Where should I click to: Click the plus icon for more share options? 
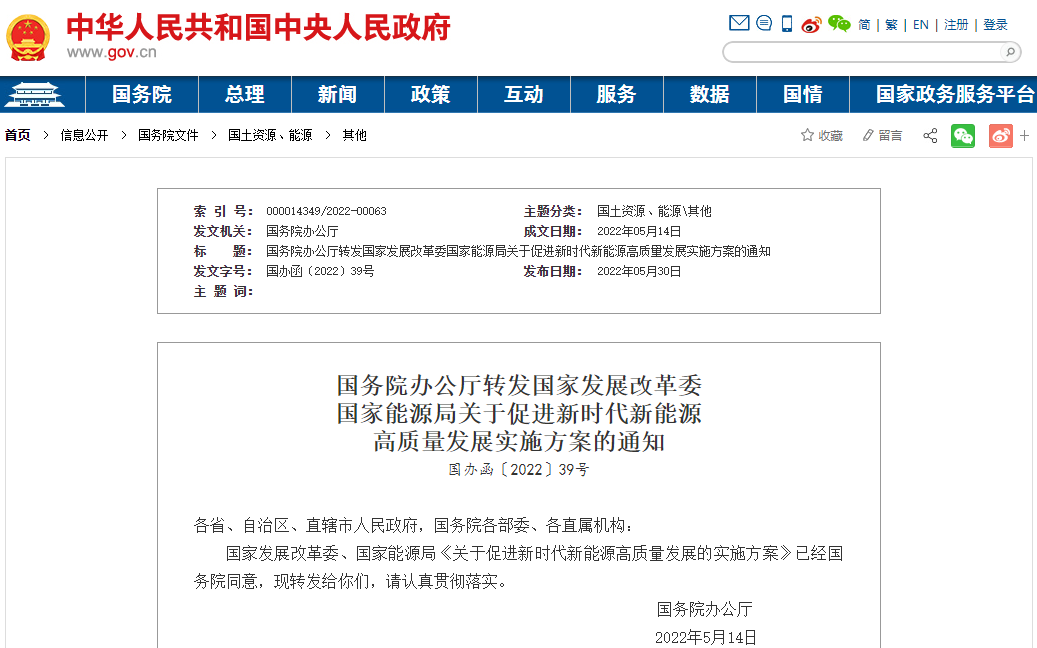click(x=1024, y=135)
